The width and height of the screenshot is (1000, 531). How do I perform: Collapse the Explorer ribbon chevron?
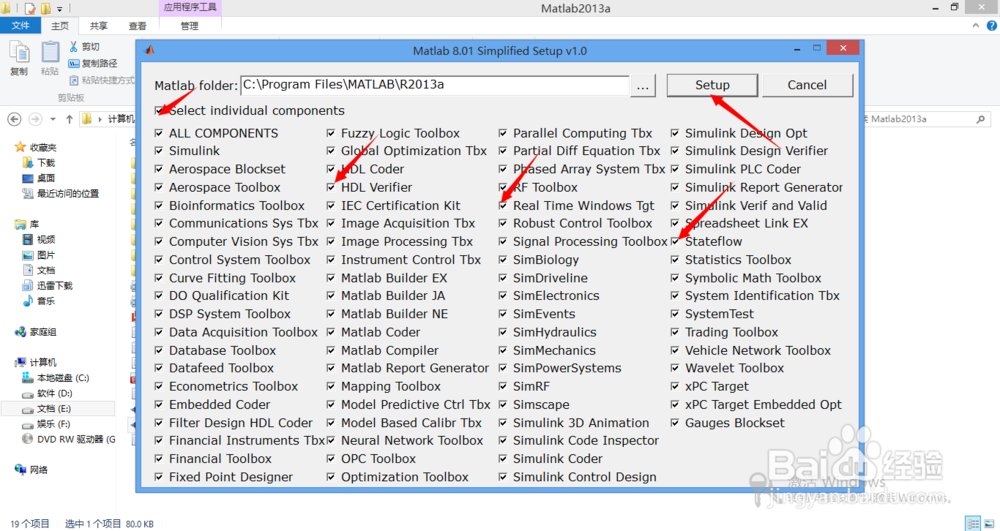pos(976,25)
